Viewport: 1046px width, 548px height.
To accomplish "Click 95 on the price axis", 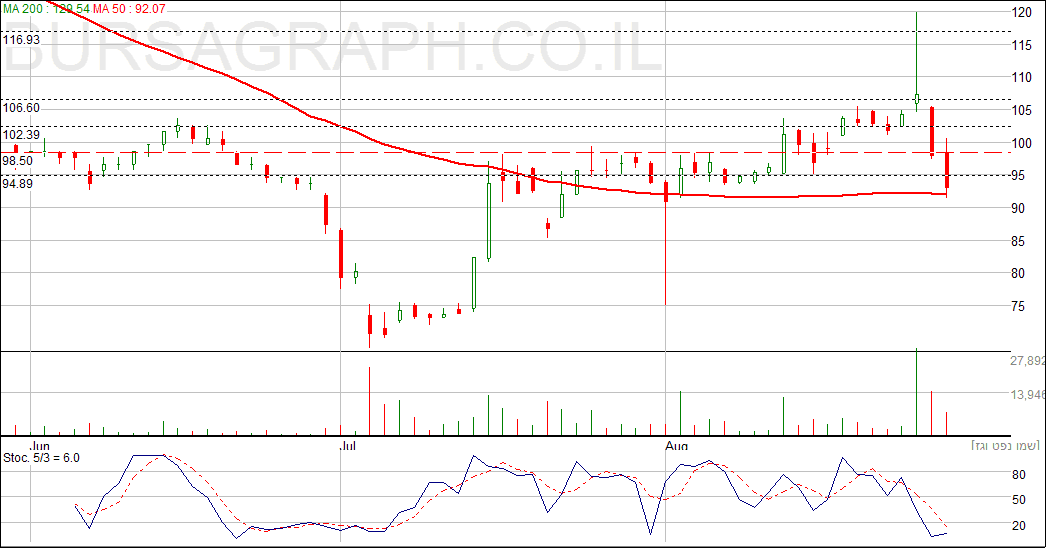I will pyautogui.click(x=1018, y=176).
